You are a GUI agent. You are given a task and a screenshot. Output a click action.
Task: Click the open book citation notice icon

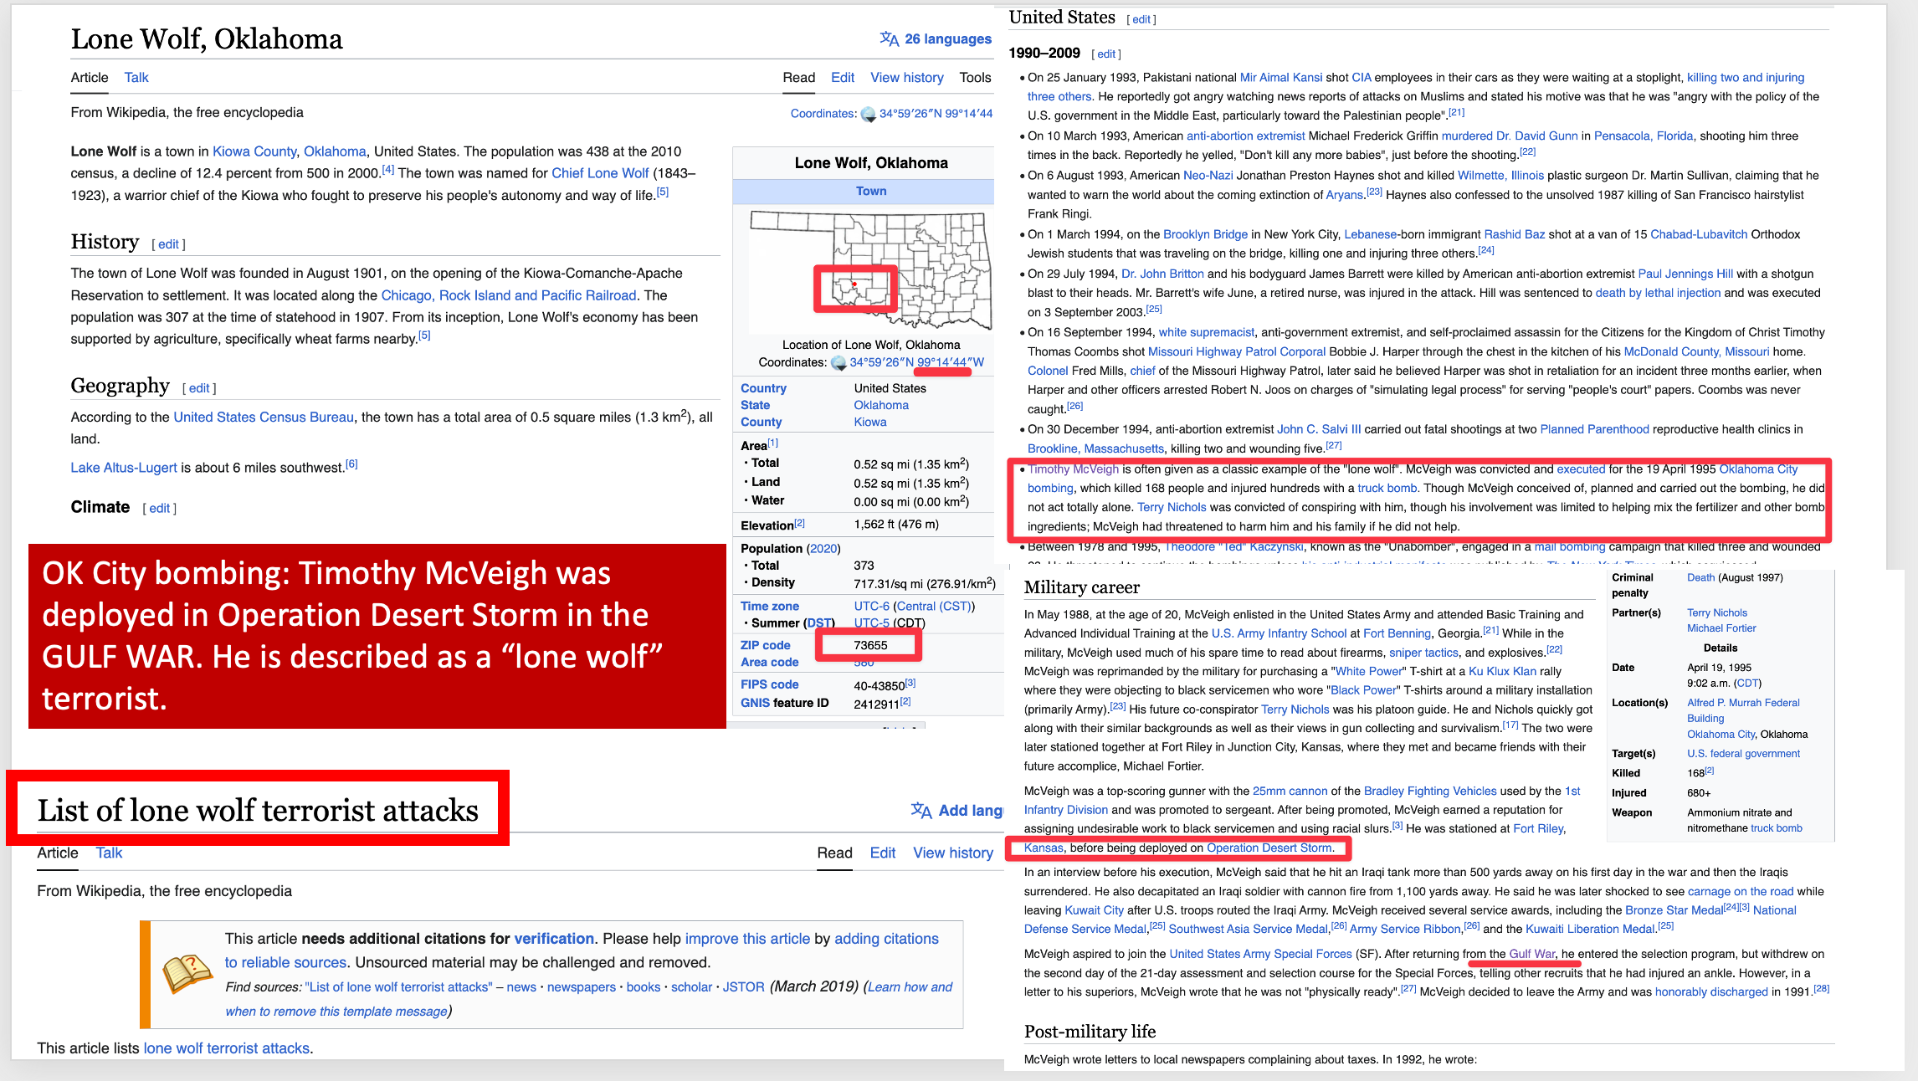coord(187,973)
